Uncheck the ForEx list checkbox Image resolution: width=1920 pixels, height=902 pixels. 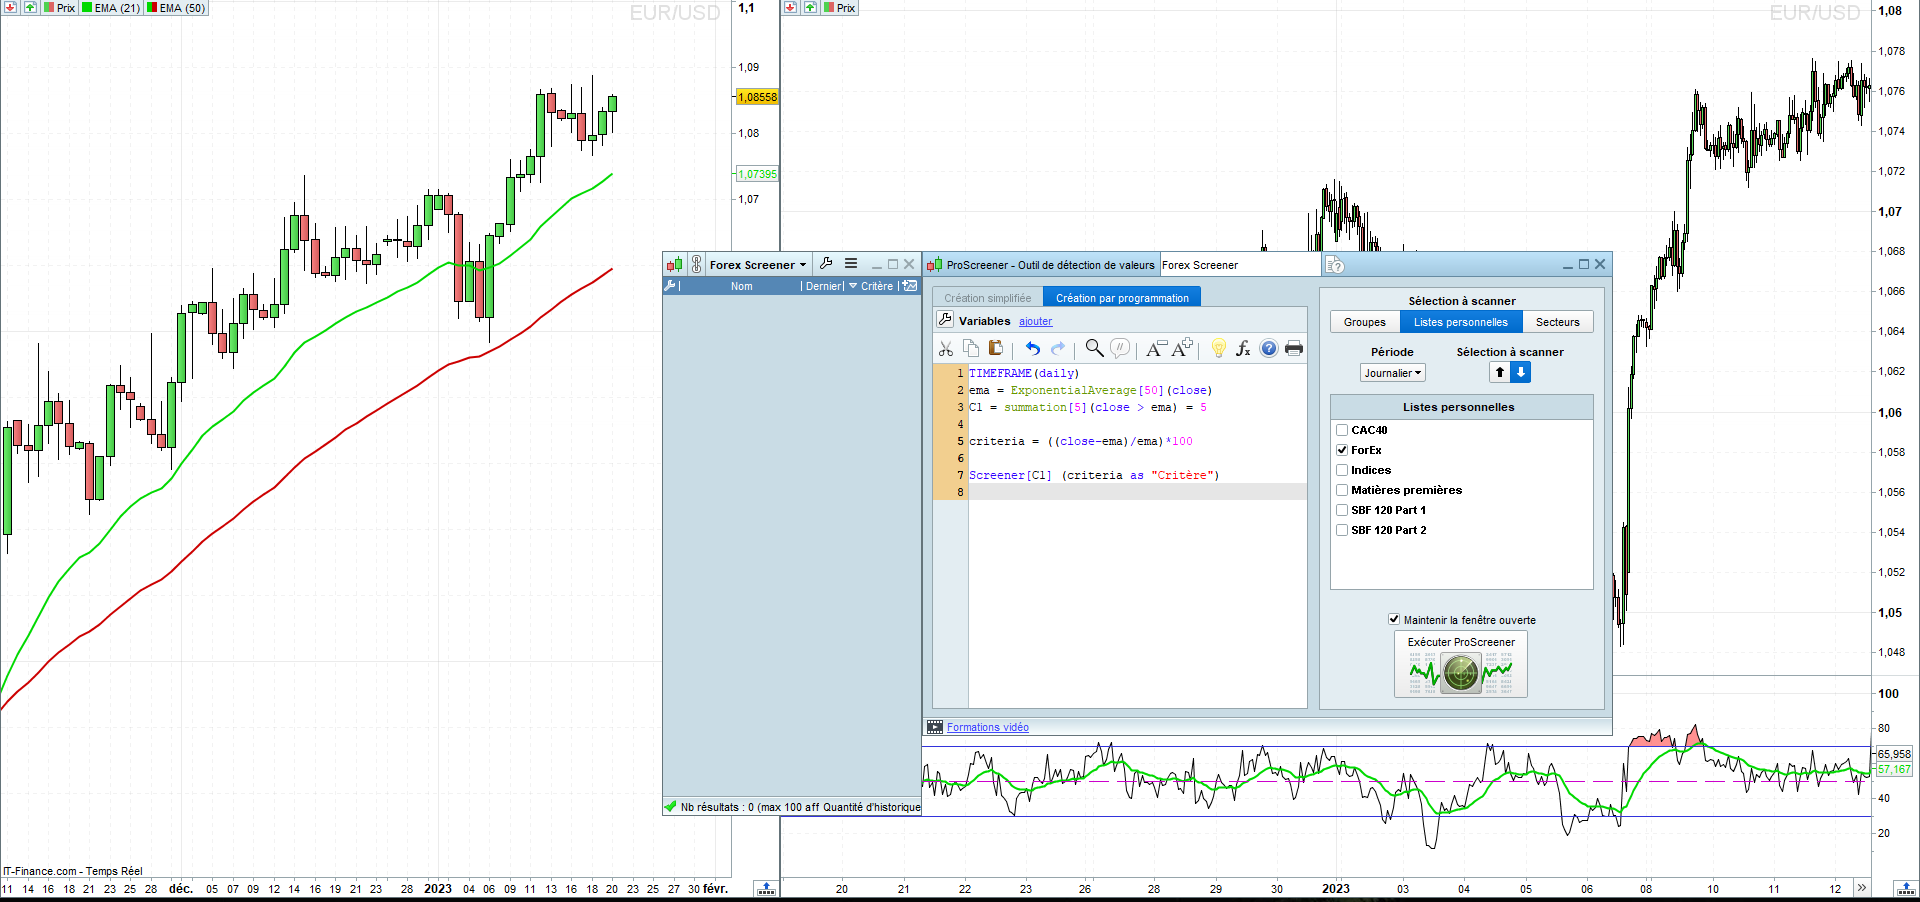1342,450
